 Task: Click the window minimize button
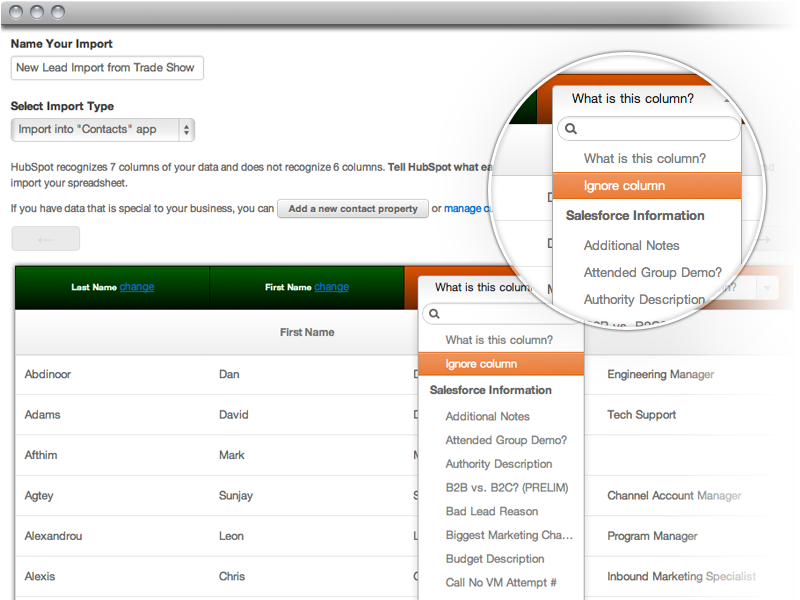tap(36, 12)
